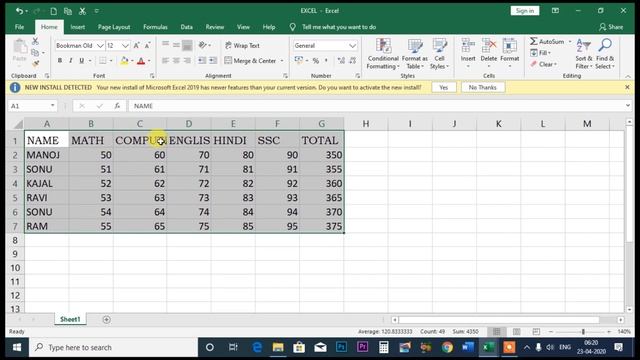Click the Increase Indent icon
Image resolution: width=640 pixels, height=360 pixels.
click(213, 60)
